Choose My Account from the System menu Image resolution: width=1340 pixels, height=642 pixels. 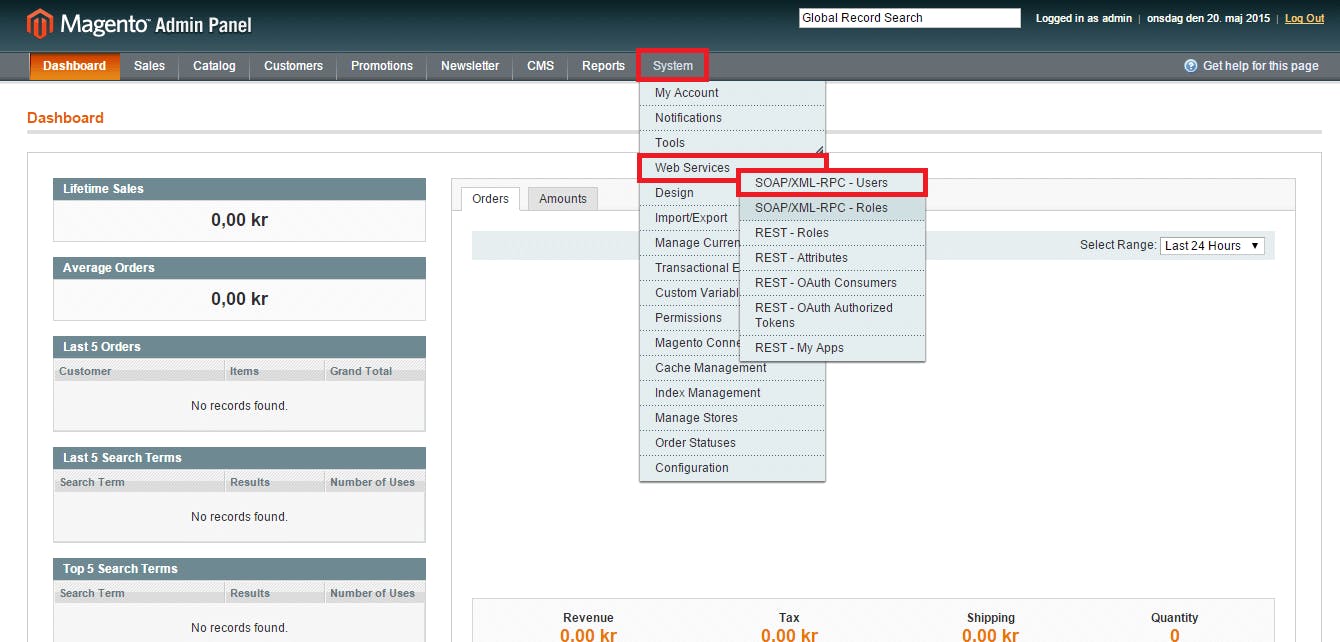click(733, 93)
